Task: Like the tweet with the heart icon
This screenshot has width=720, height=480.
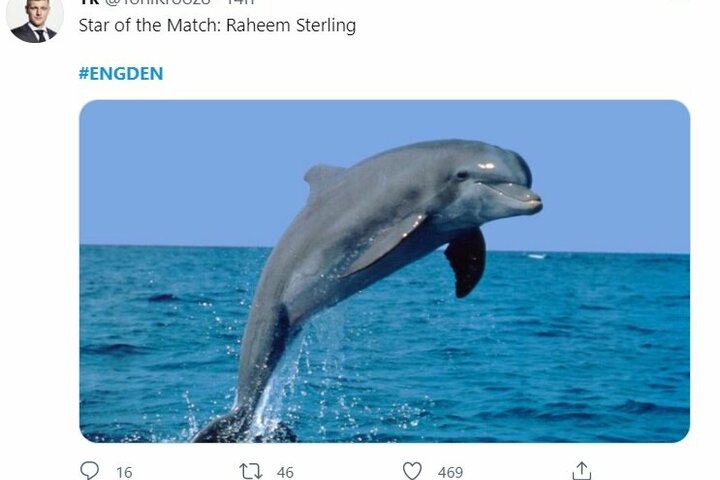Action: (x=412, y=471)
